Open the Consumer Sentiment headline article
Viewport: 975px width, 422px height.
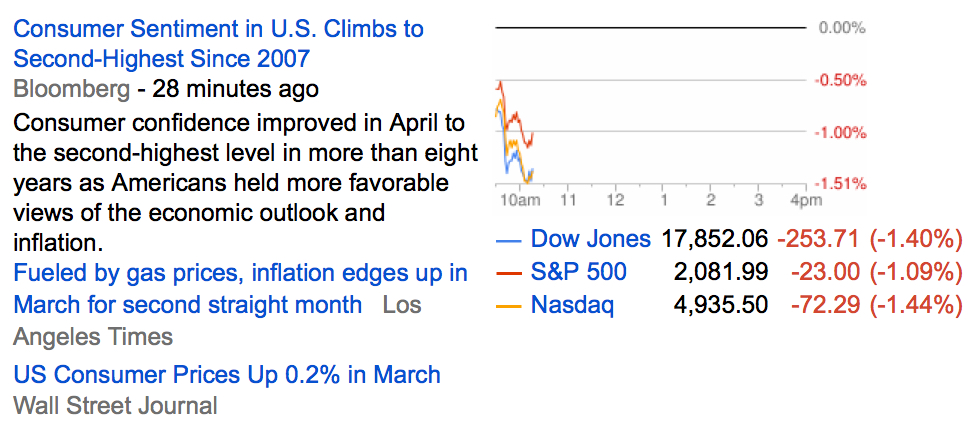tap(218, 42)
